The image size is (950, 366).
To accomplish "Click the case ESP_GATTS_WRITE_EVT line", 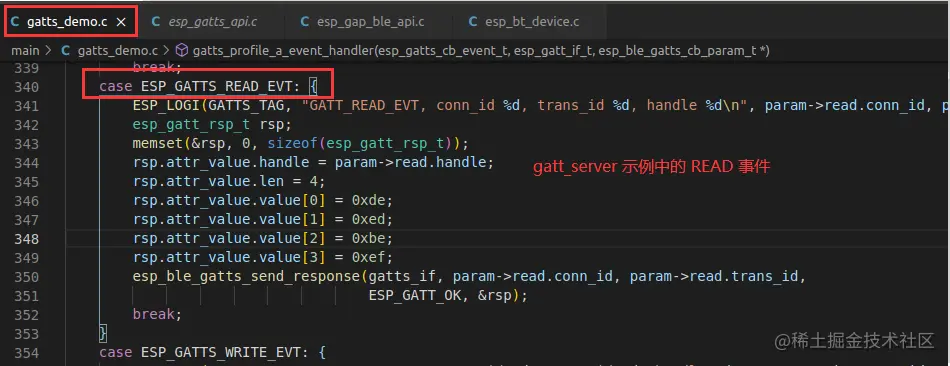I will coord(213,352).
